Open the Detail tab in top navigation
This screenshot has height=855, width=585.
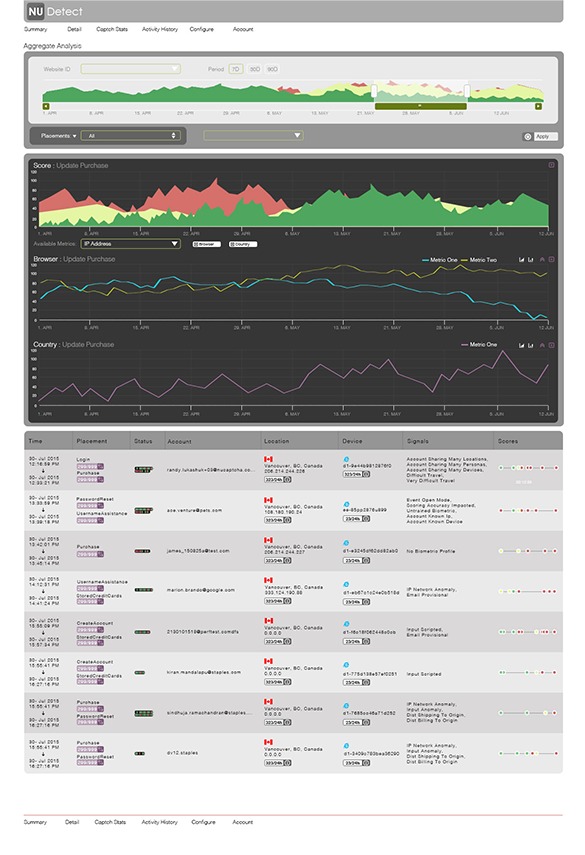74,29
